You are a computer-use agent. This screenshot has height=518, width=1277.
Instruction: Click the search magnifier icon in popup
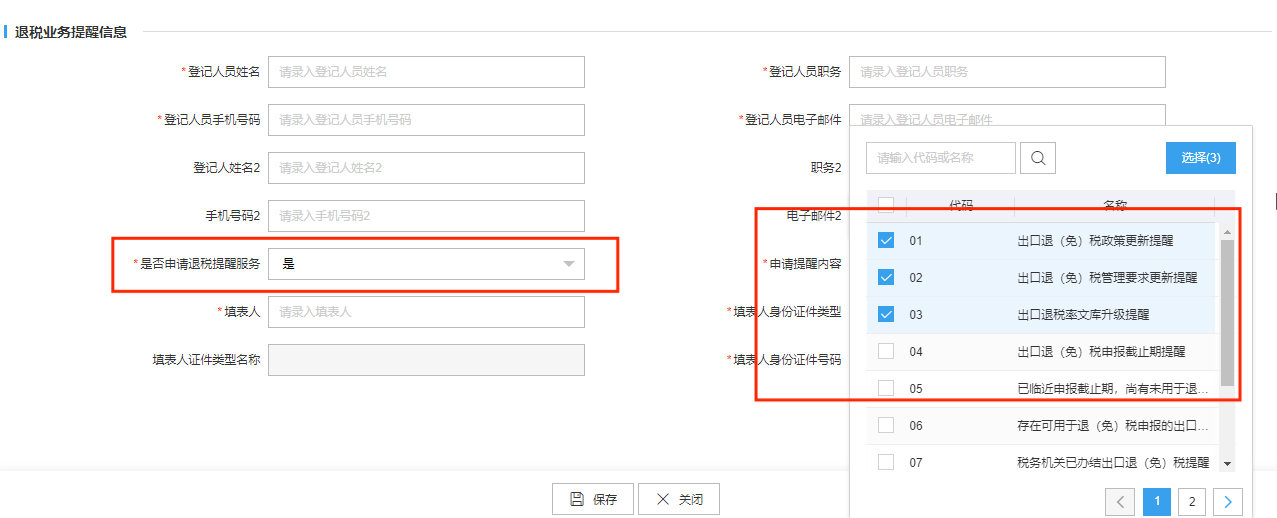(x=1039, y=158)
